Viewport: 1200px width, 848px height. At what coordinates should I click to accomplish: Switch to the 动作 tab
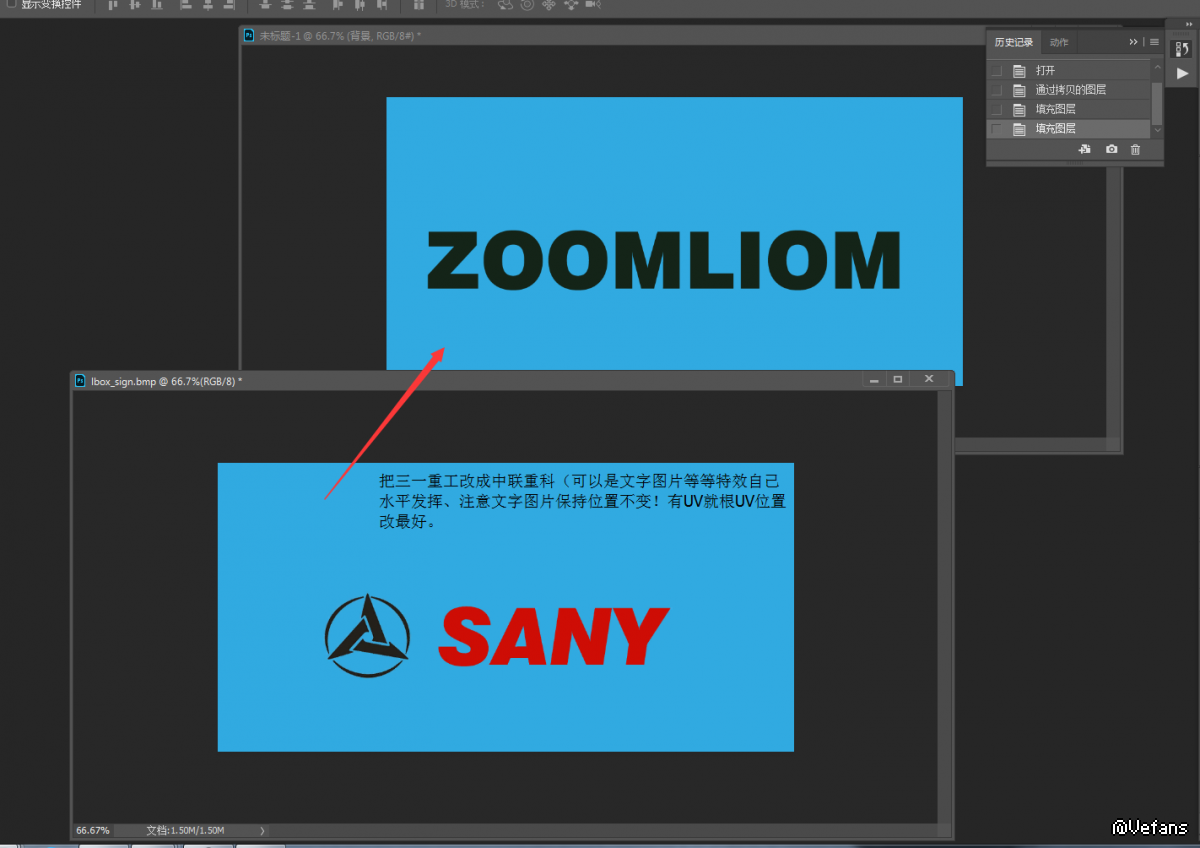click(1059, 42)
